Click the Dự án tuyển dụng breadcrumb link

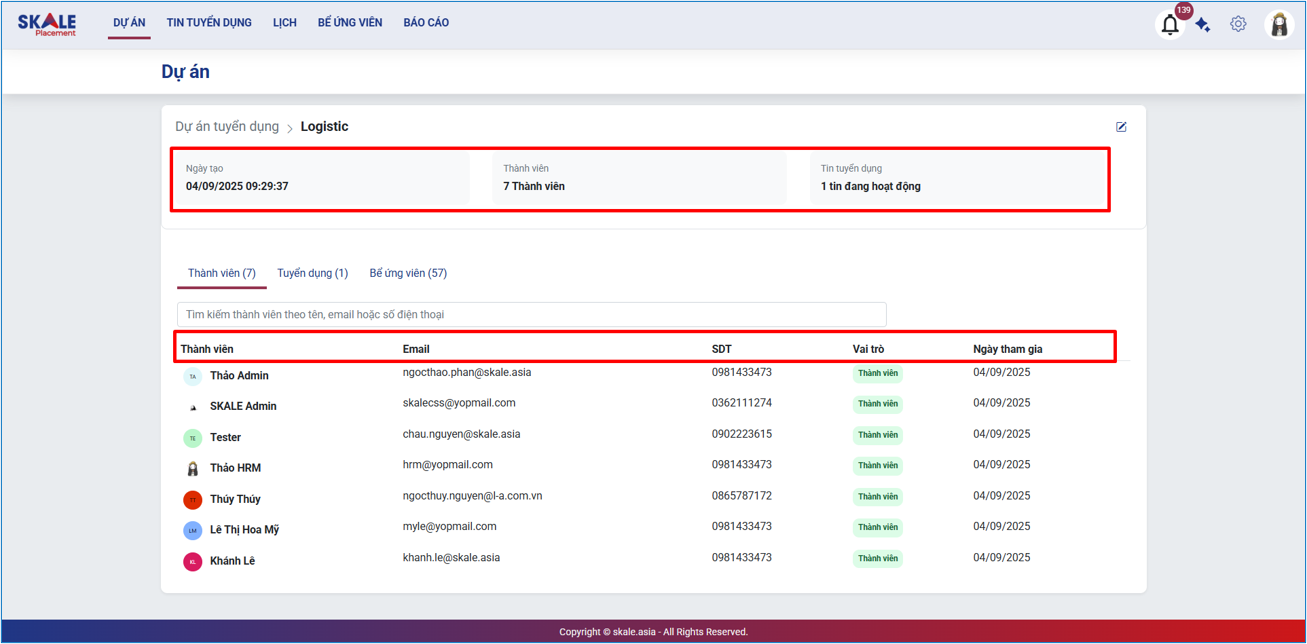[x=227, y=127]
